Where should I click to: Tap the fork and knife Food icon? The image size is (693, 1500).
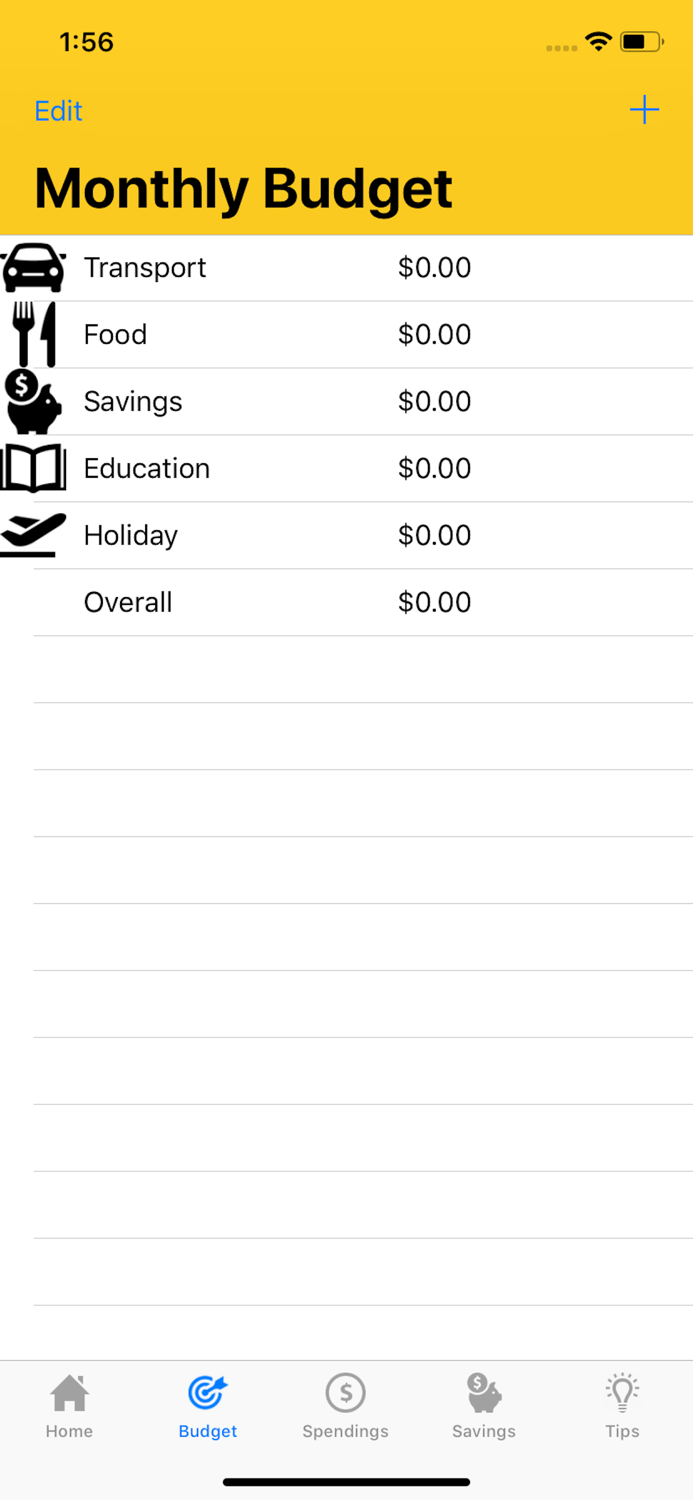pyautogui.click(x=33, y=334)
